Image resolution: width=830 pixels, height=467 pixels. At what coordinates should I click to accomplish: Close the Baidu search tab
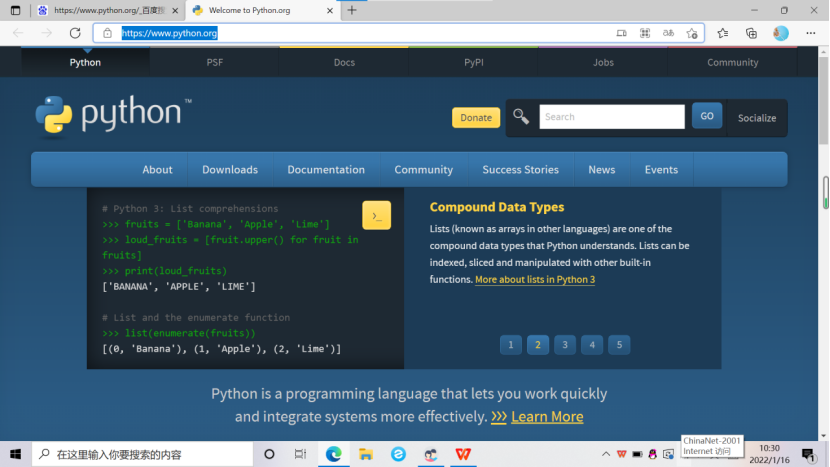click(x=175, y=10)
